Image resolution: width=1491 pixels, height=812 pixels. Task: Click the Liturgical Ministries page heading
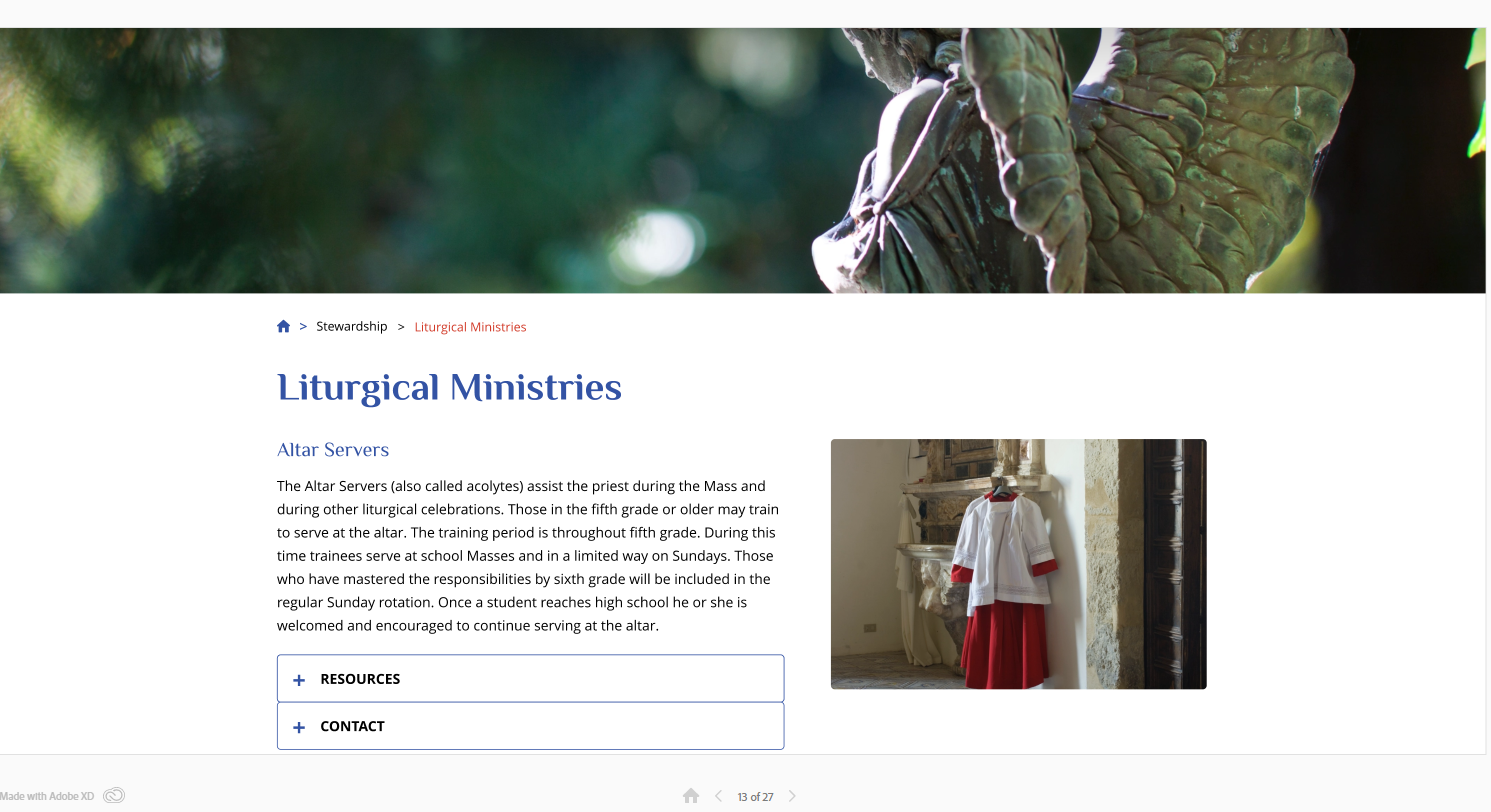[x=449, y=387]
